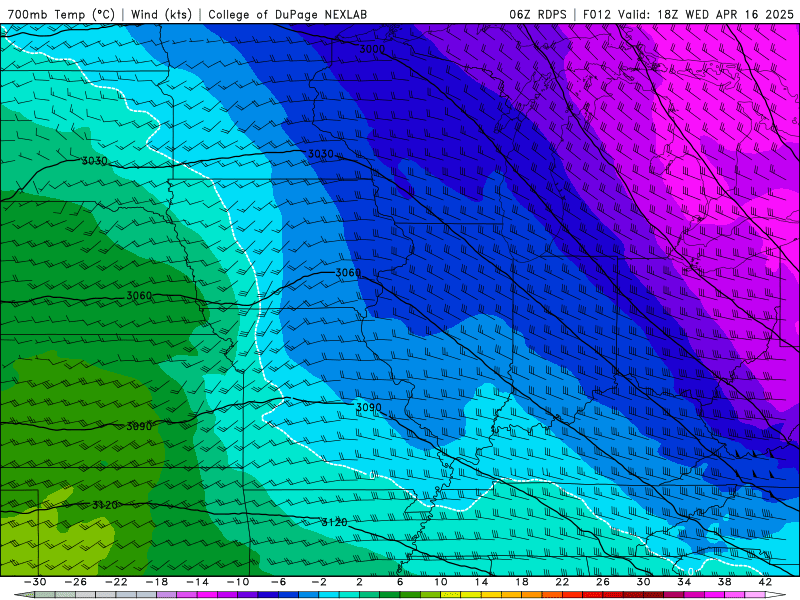Click the positive 6 tick label on the scale
Screen dimensions: 800x600
pos(400,582)
